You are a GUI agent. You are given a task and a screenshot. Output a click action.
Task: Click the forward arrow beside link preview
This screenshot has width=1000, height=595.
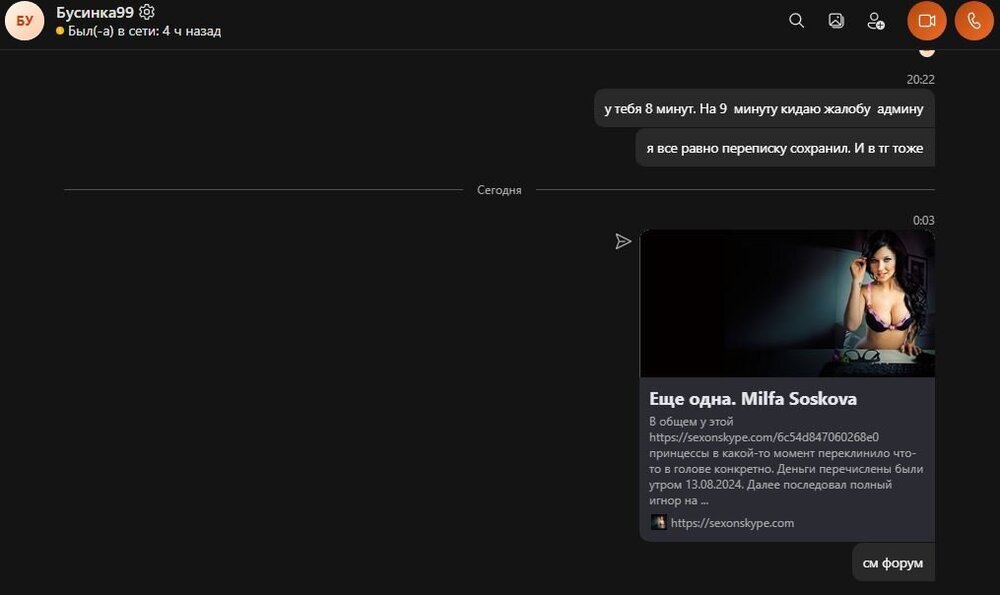(623, 241)
